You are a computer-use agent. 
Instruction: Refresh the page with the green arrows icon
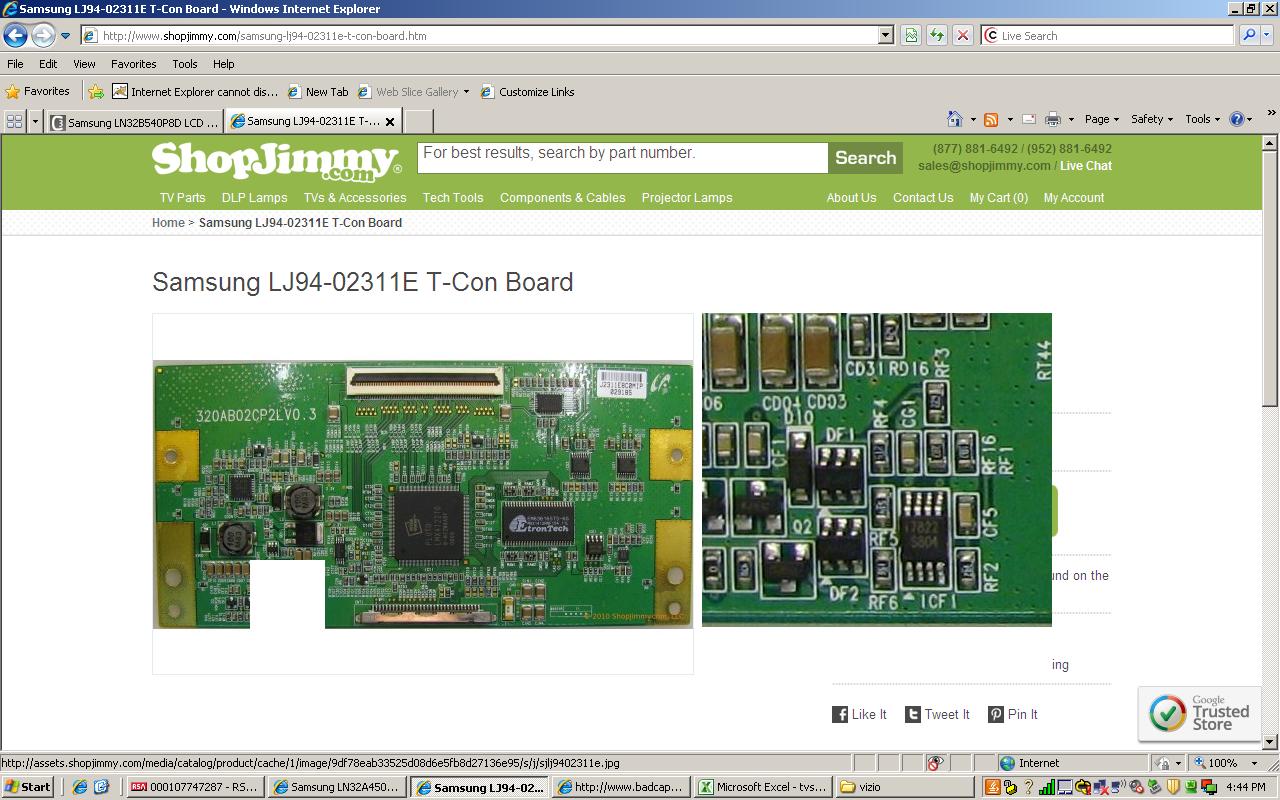pyautogui.click(x=937, y=36)
